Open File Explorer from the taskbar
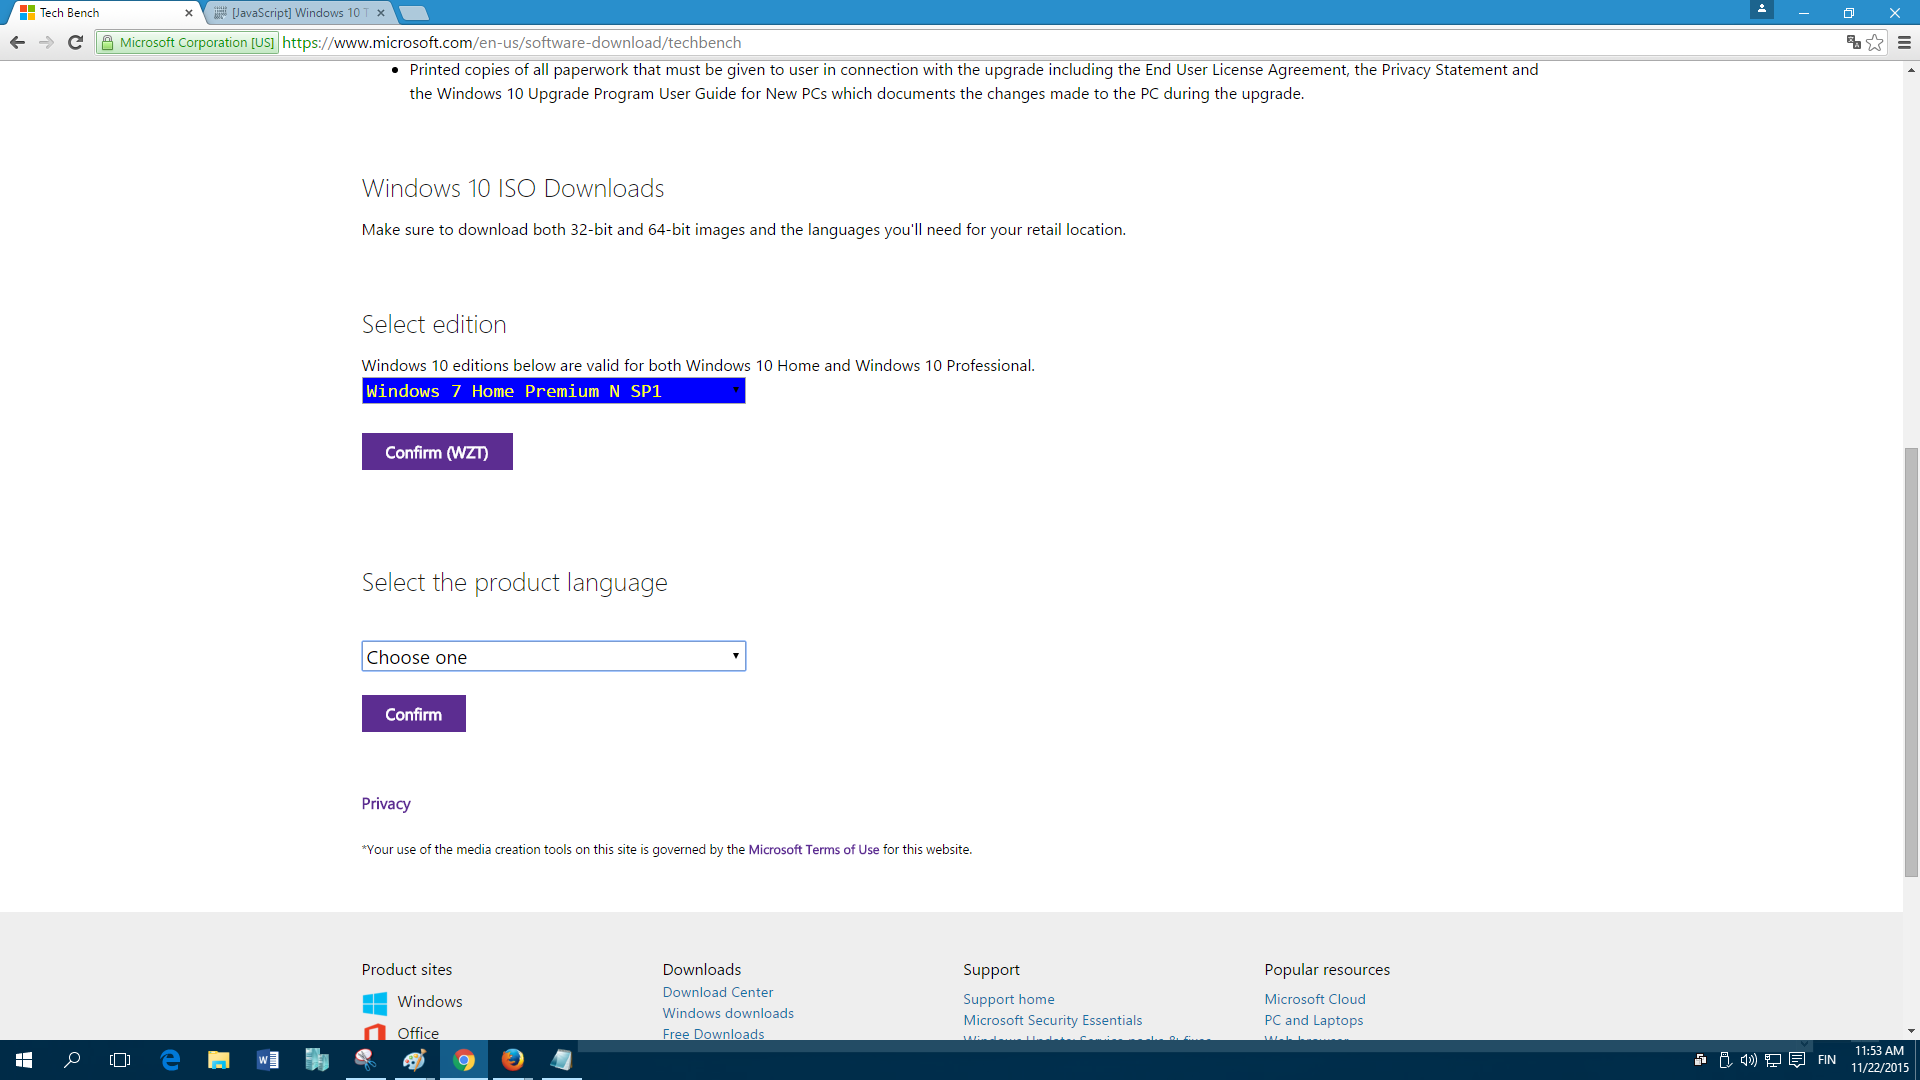Viewport: 1920px width, 1080px height. point(218,1060)
